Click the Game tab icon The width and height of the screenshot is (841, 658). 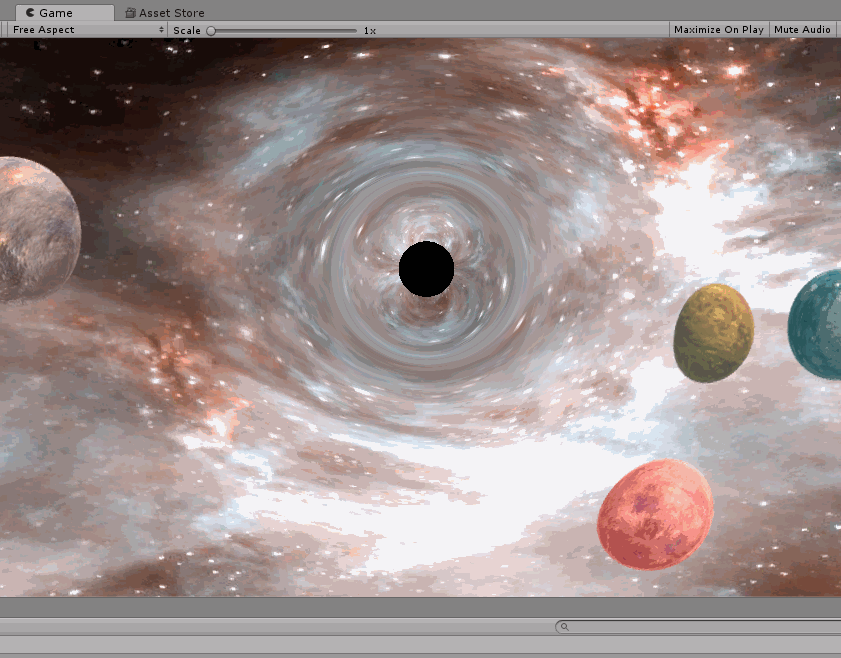(x=31, y=12)
